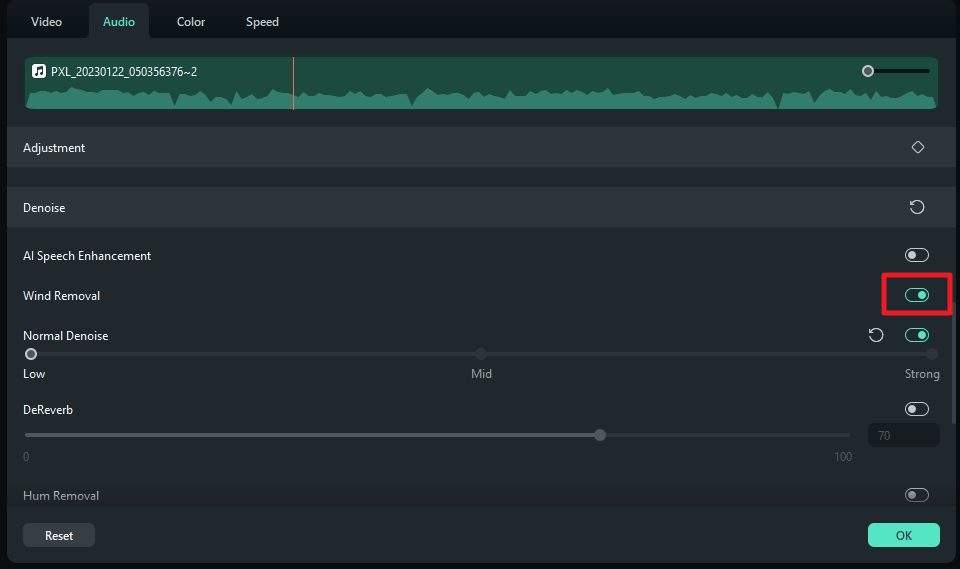Click the Hum Removal label
The image size is (960, 569).
tap(61, 496)
